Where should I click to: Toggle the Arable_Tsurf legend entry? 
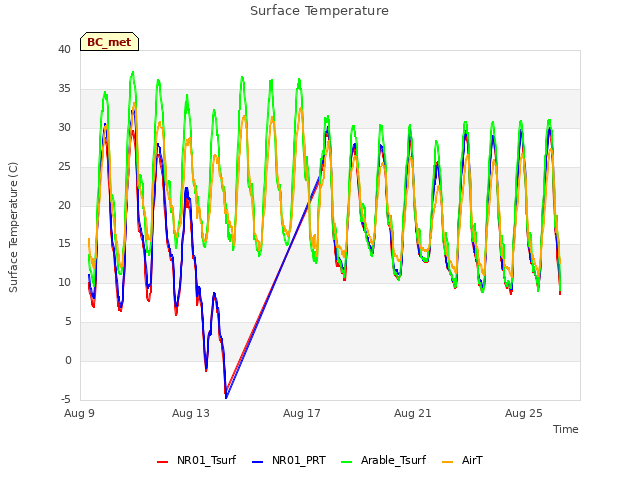point(384,460)
